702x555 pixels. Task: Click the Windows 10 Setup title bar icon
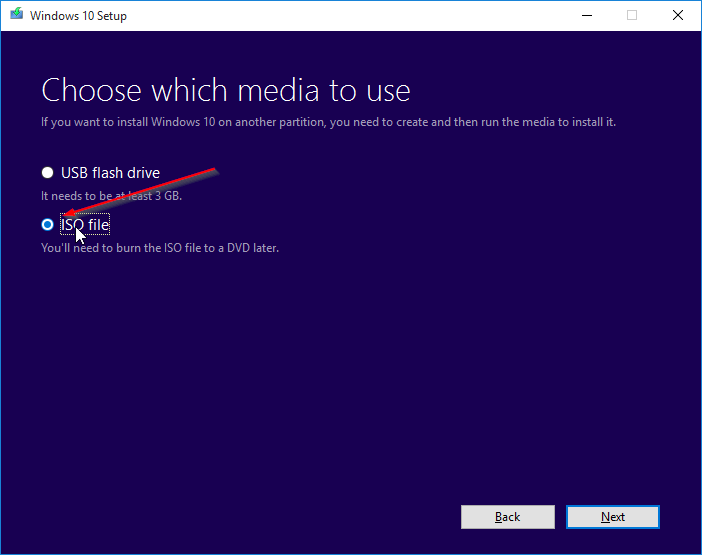click(x=17, y=15)
